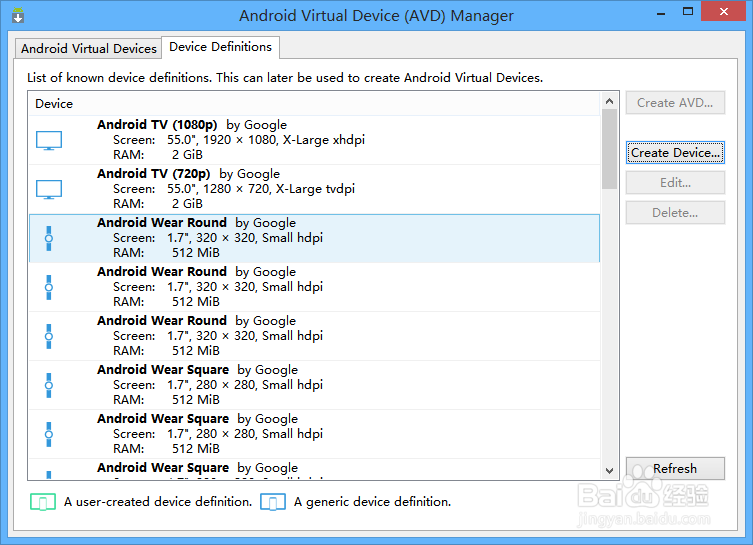Select the Android TV (720p) by Google row title
Image resolution: width=753 pixels, height=545 pixels.
[x=188, y=174]
